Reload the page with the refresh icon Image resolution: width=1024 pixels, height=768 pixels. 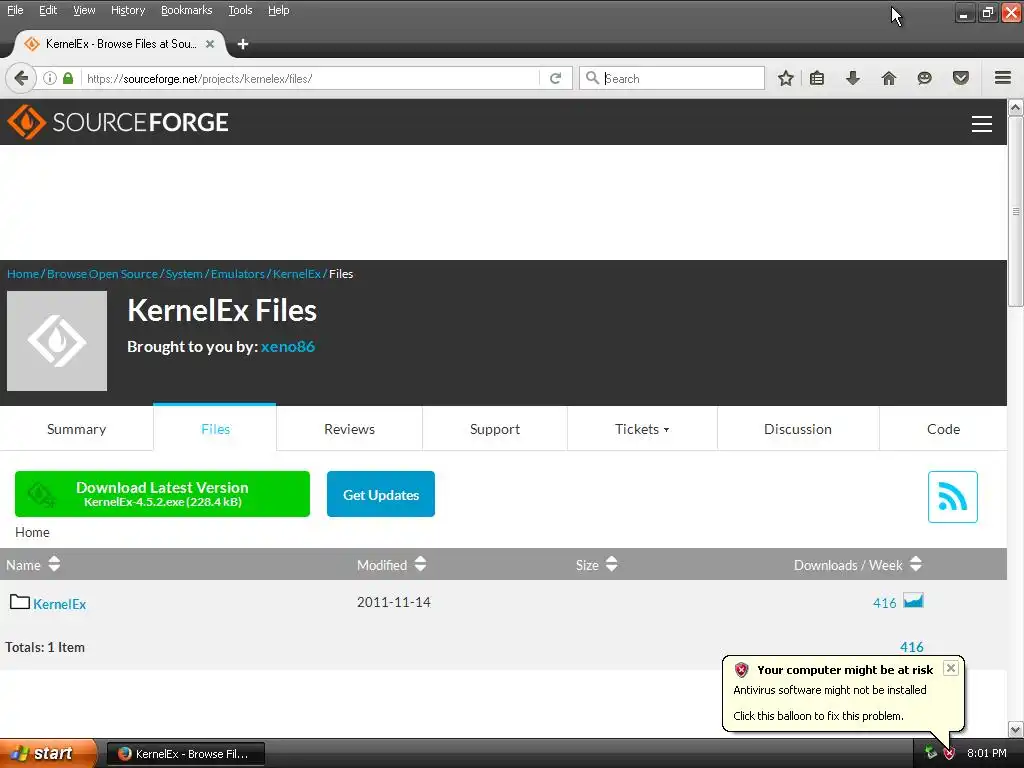click(x=556, y=78)
